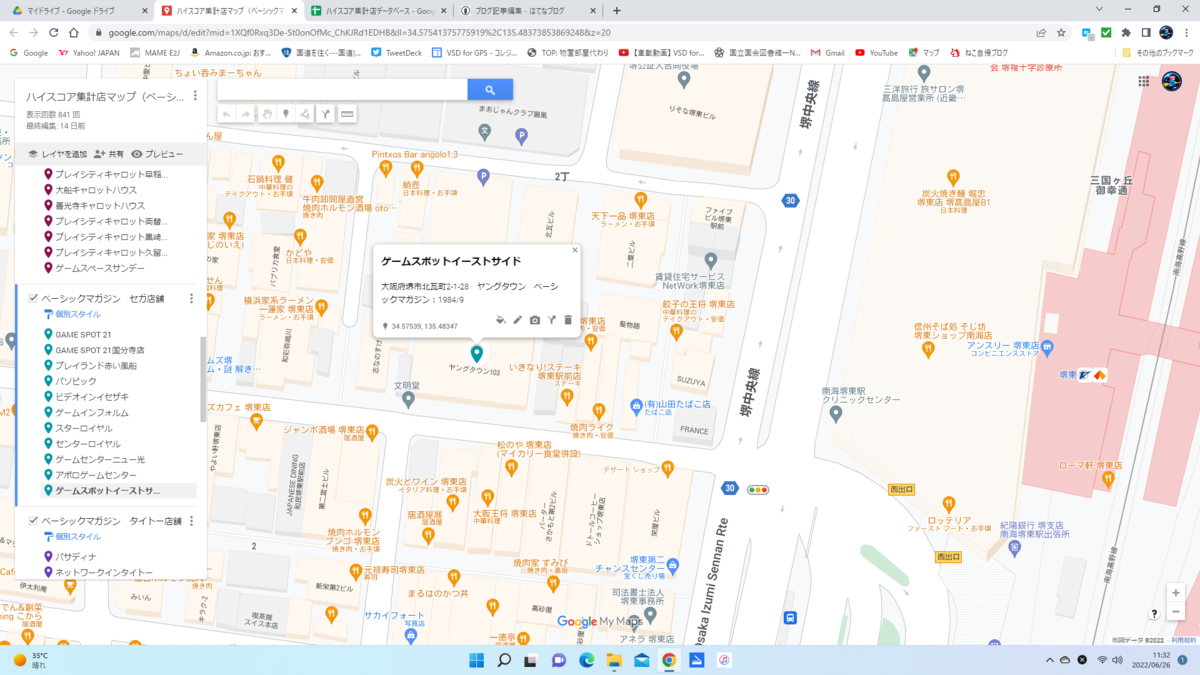This screenshot has height=675, width=1200.
Task: Select プレイランド赤い風船 in layer list
Action: click(x=97, y=366)
